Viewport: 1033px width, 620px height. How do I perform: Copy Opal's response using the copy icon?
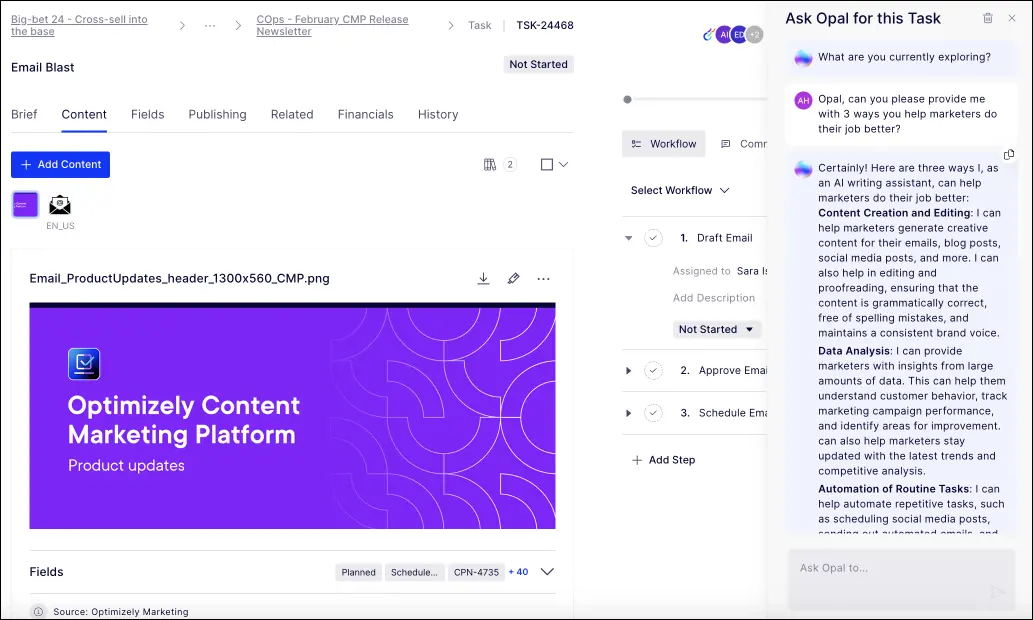(1009, 154)
